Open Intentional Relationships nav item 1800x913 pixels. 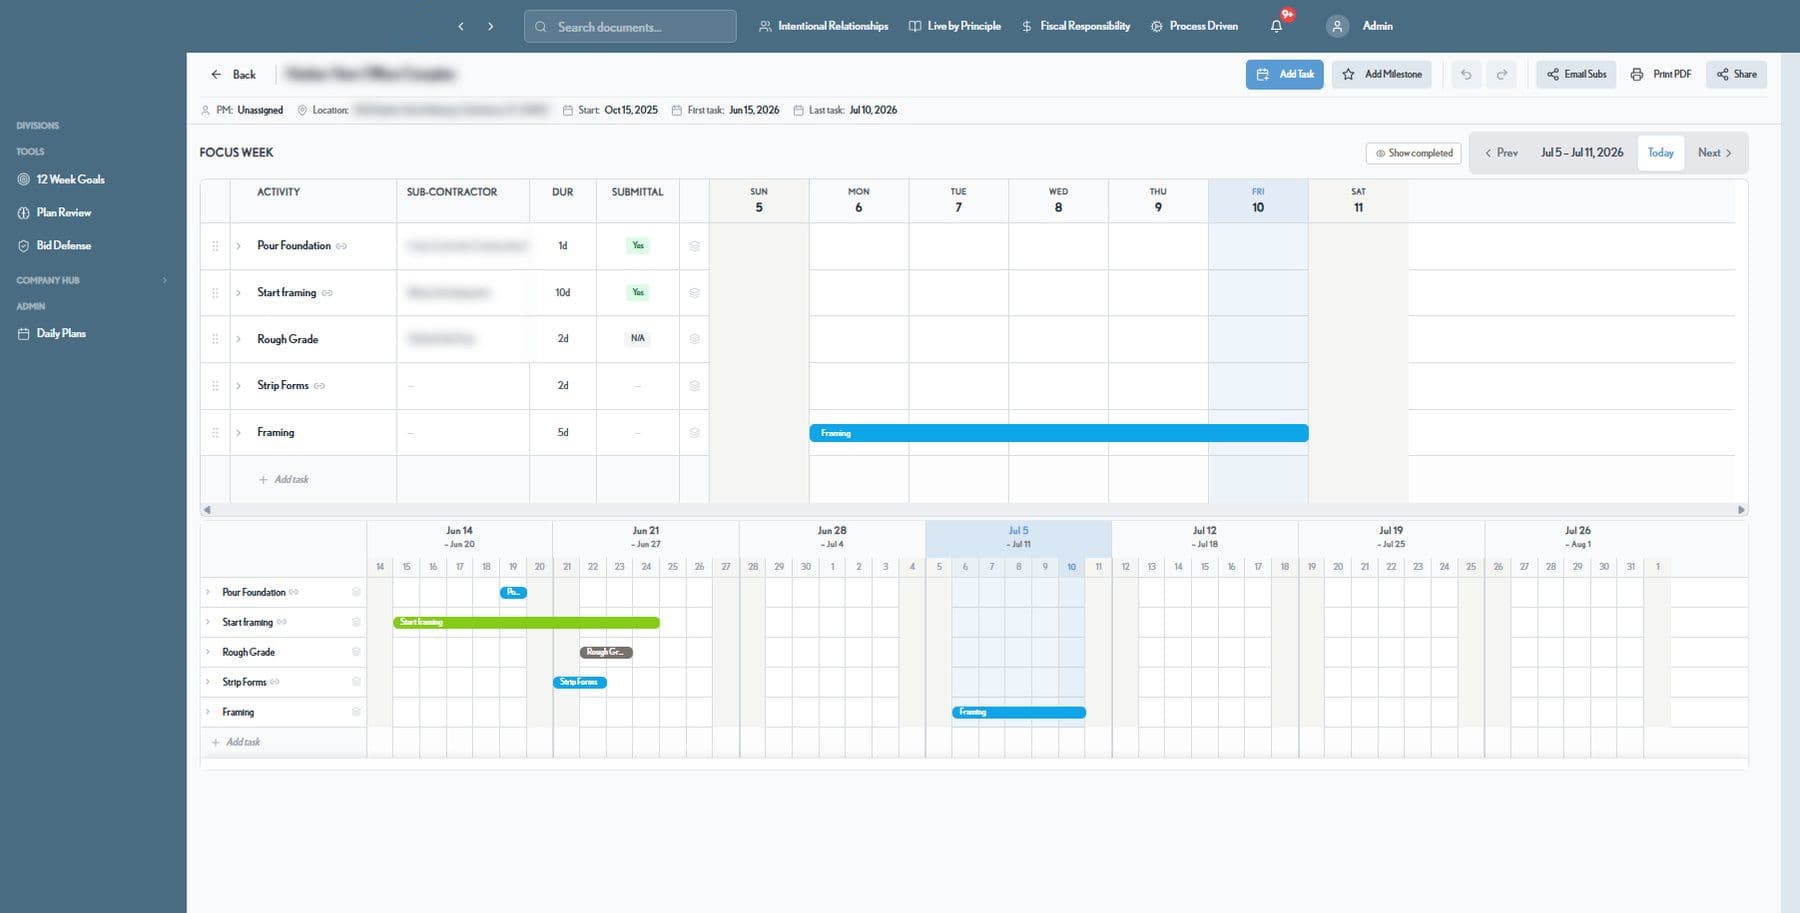pos(823,26)
